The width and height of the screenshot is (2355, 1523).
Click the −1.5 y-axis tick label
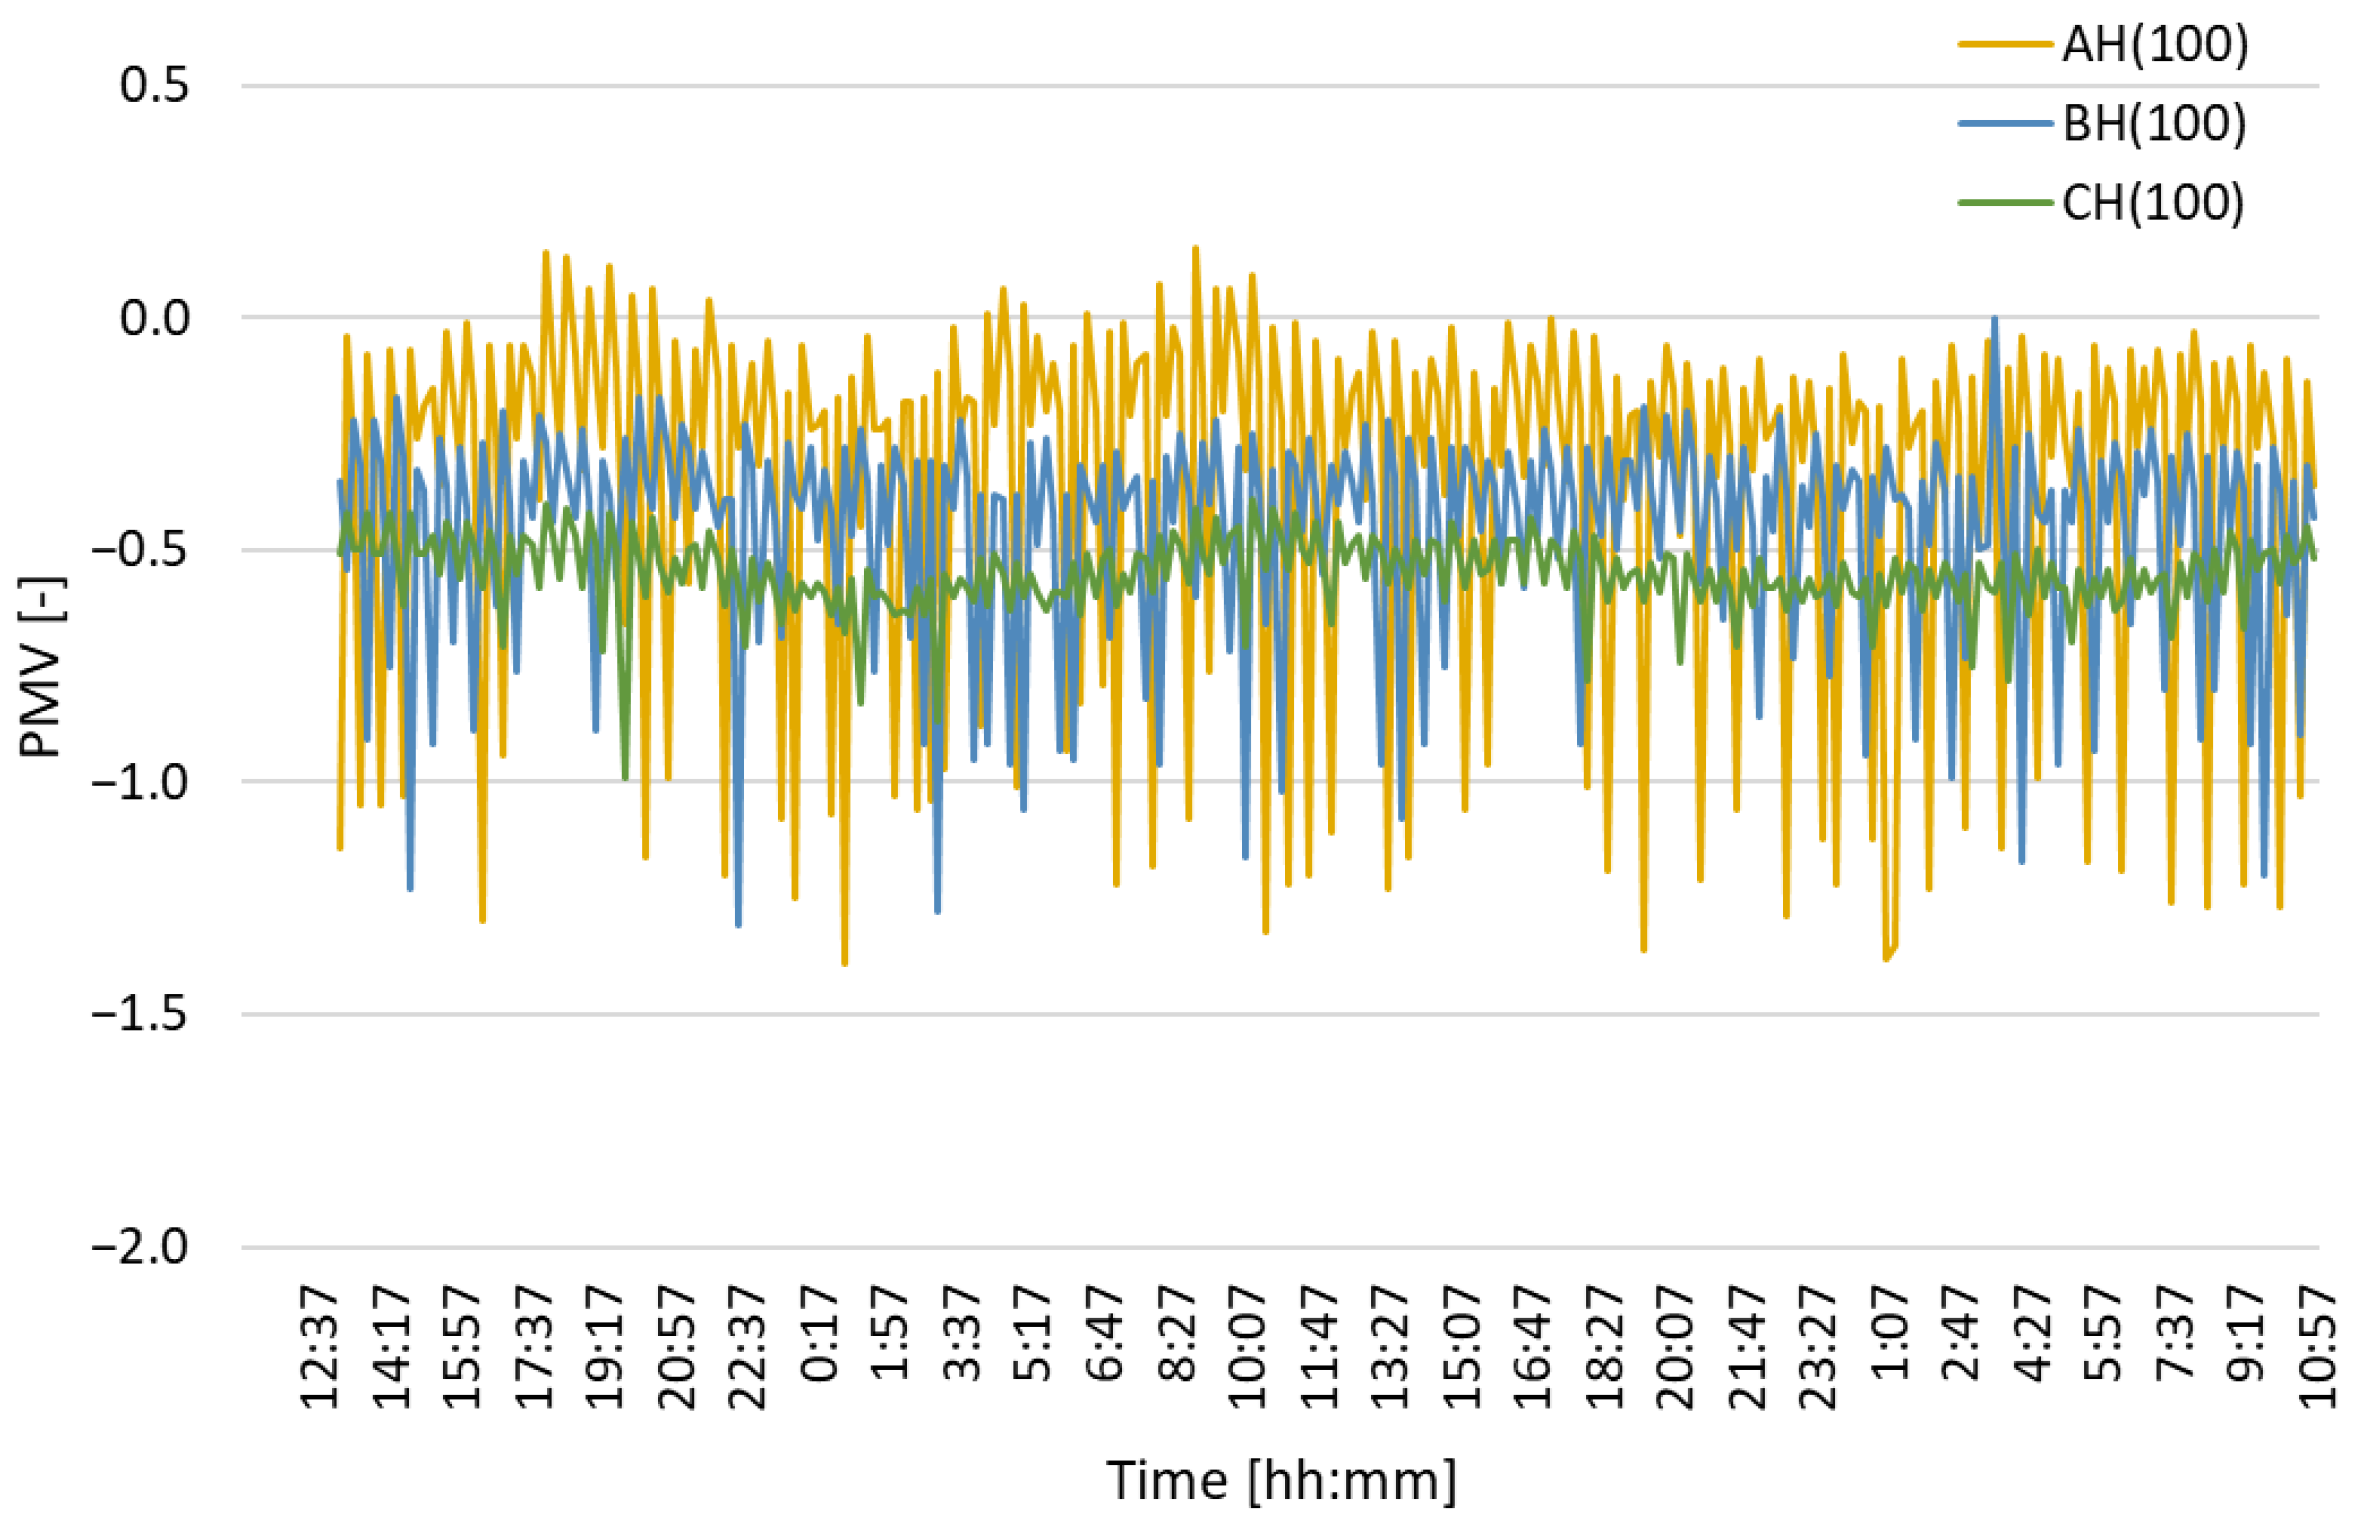139,1015
